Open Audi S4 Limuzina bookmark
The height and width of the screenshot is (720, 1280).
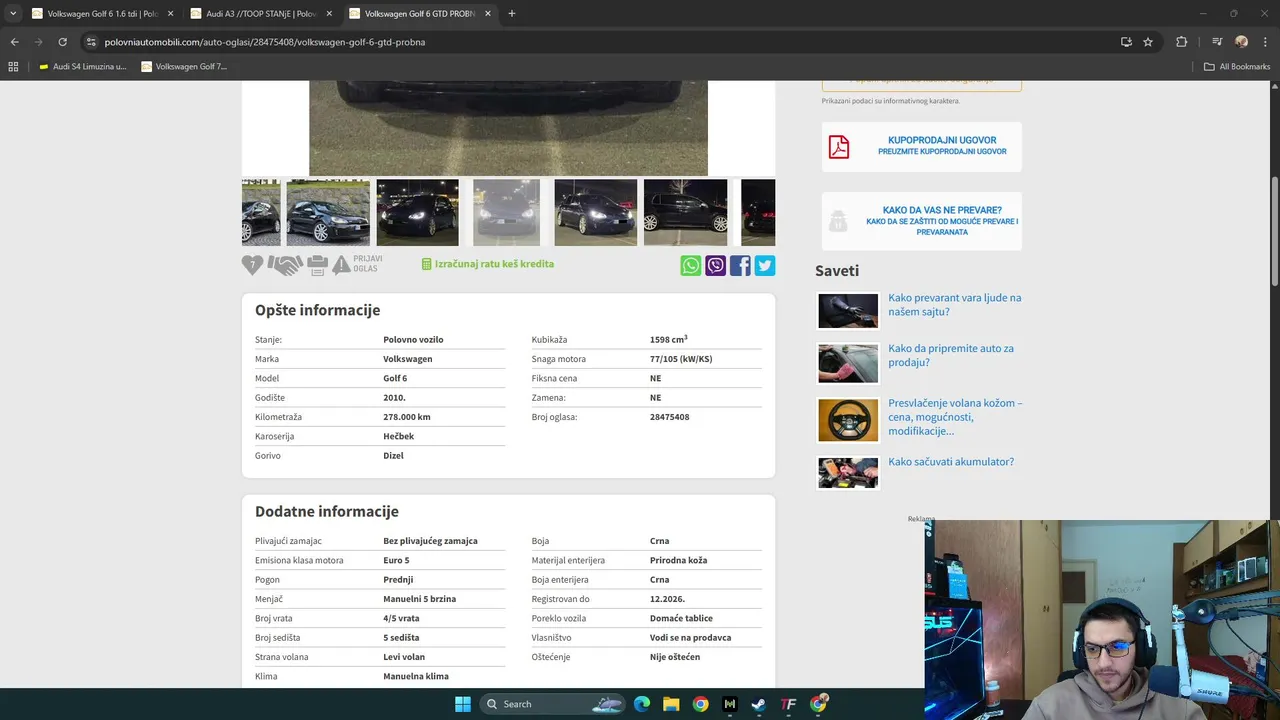[x=82, y=67]
